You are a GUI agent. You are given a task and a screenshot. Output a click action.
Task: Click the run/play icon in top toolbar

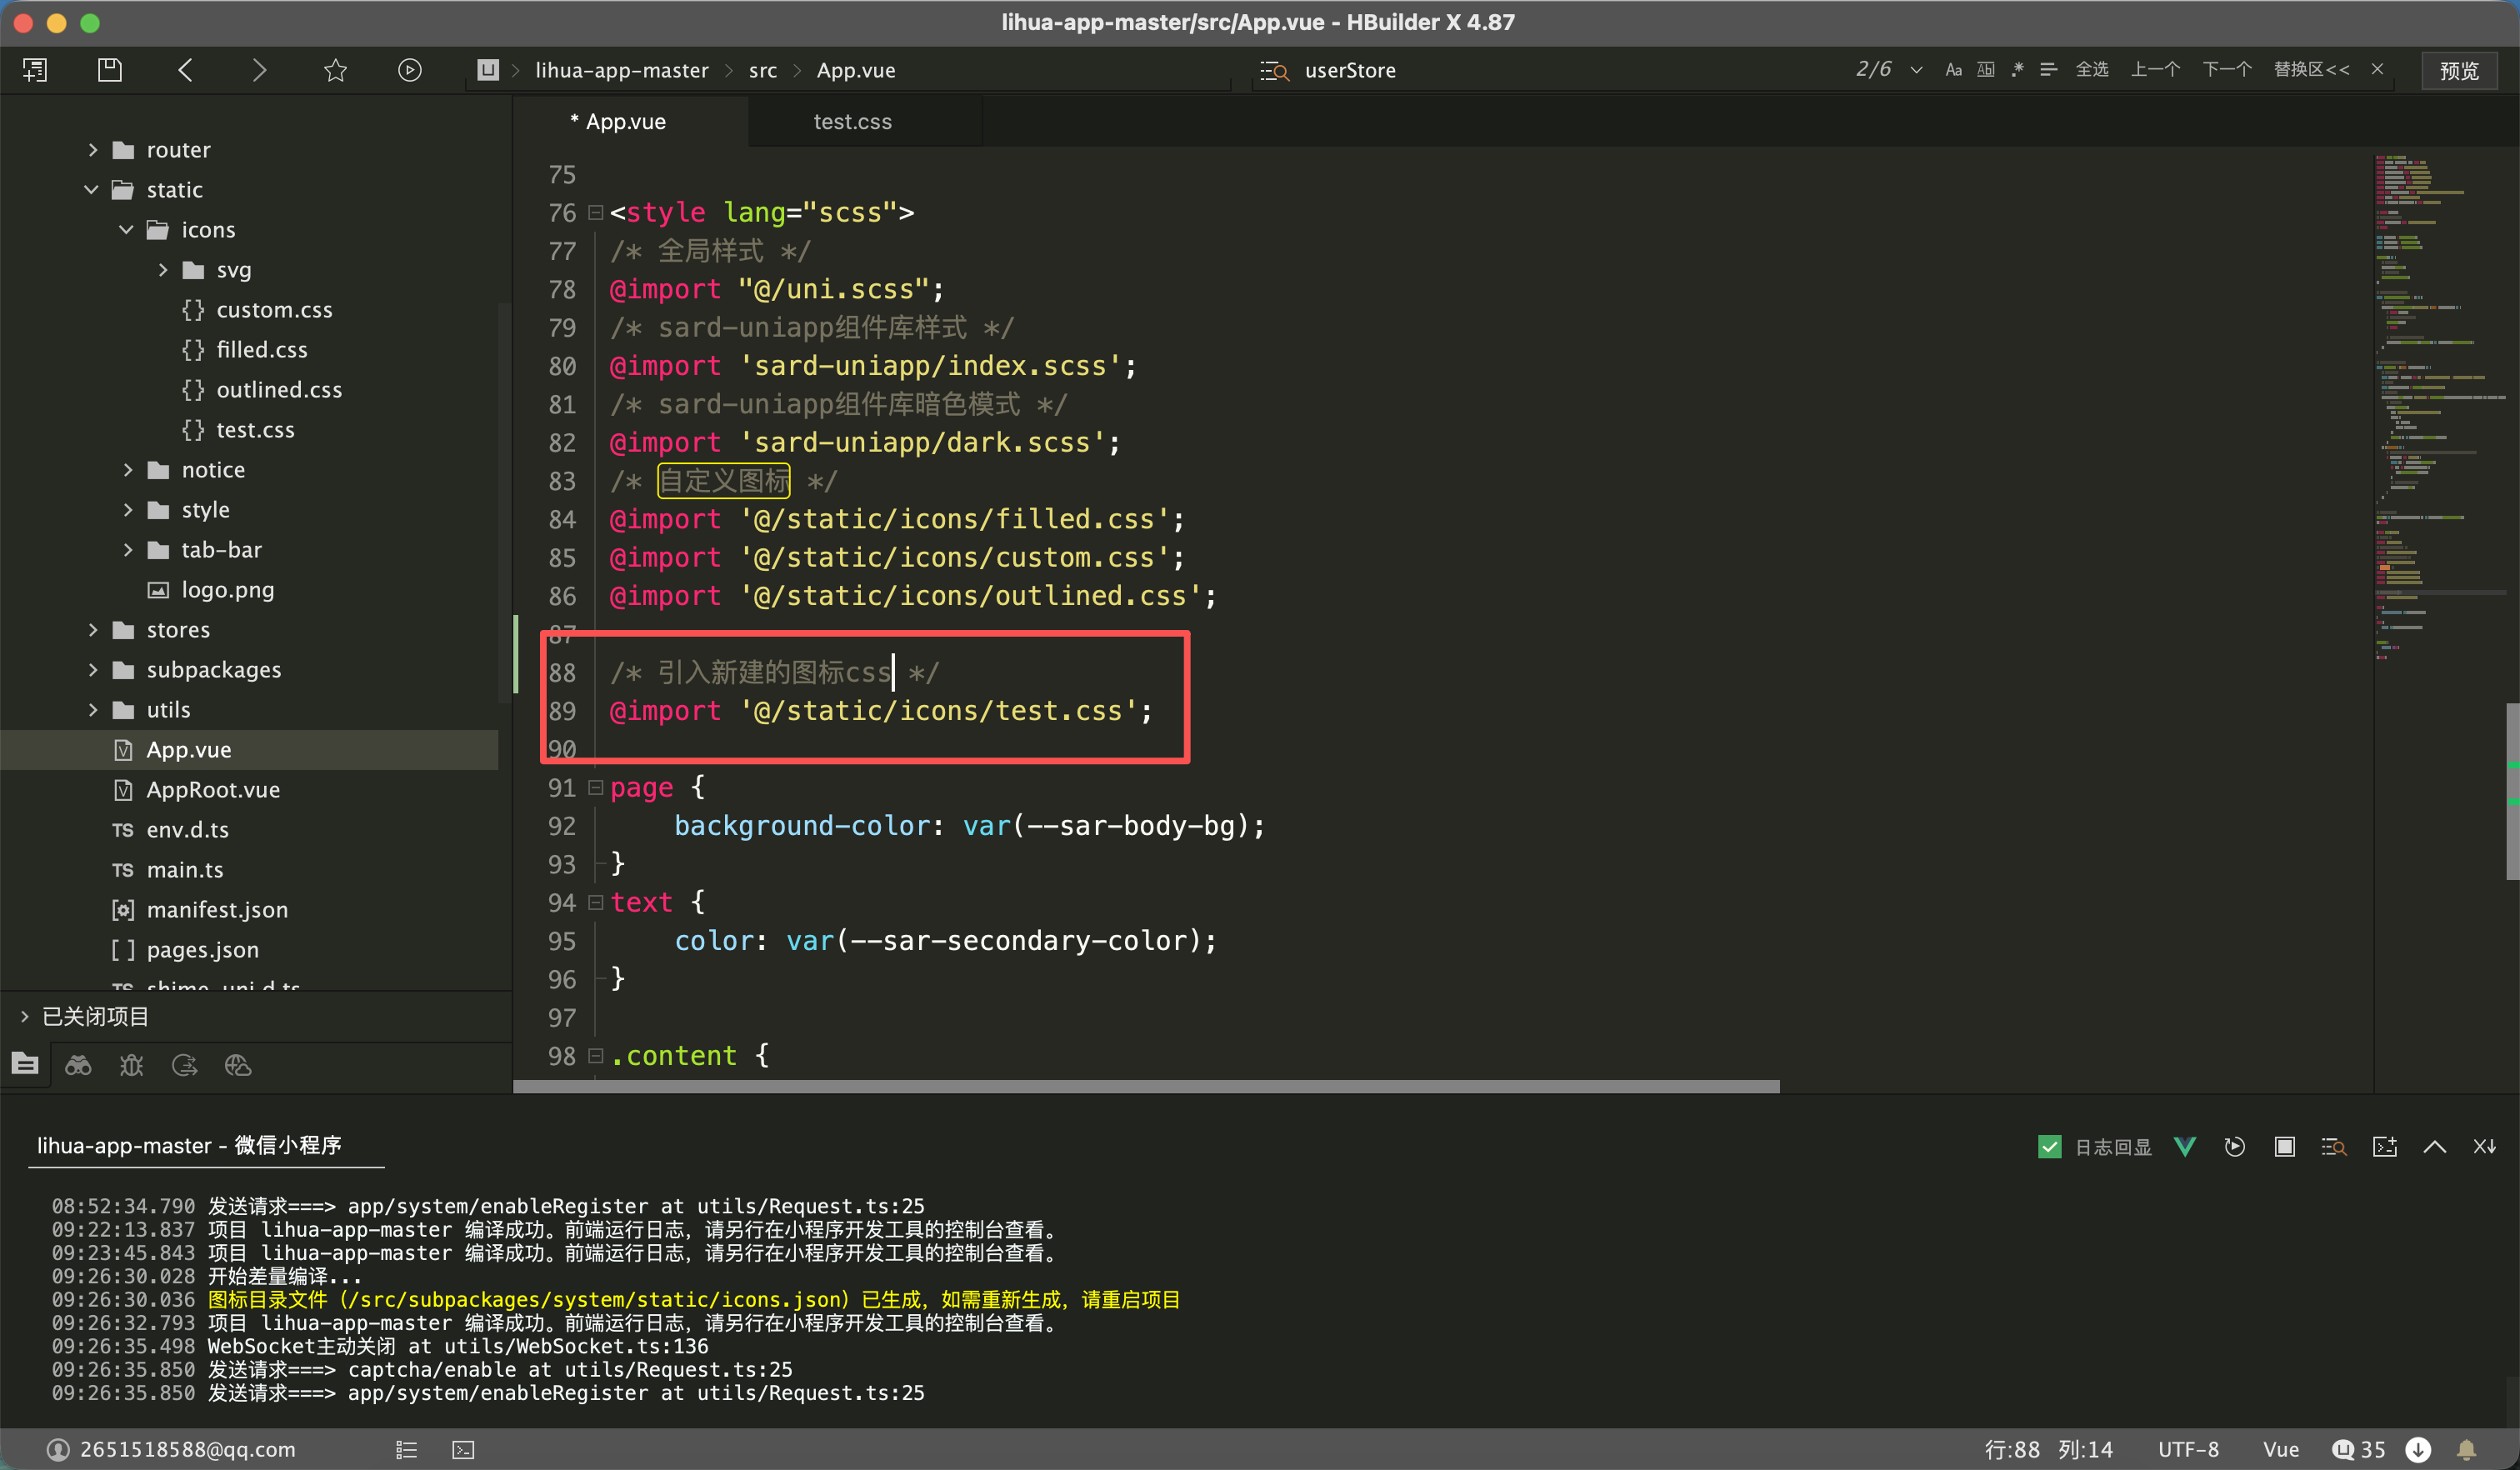click(x=409, y=70)
